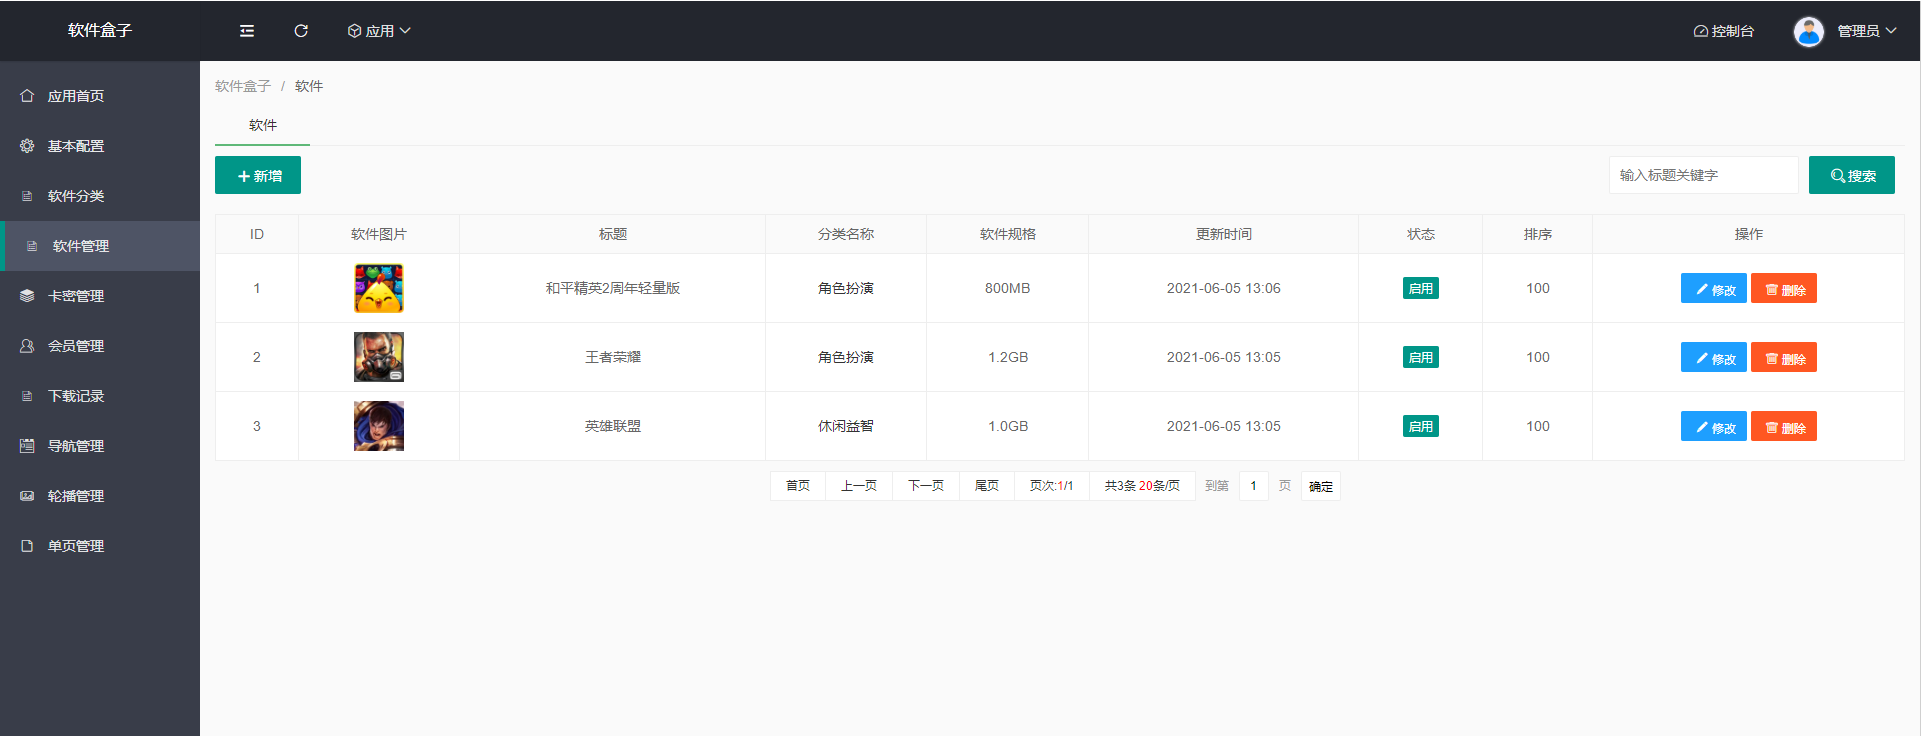This screenshot has width=1921, height=736.
Task: Toggle 启用 status for 和平精英2周年轻量版
Action: pos(1420,288)
